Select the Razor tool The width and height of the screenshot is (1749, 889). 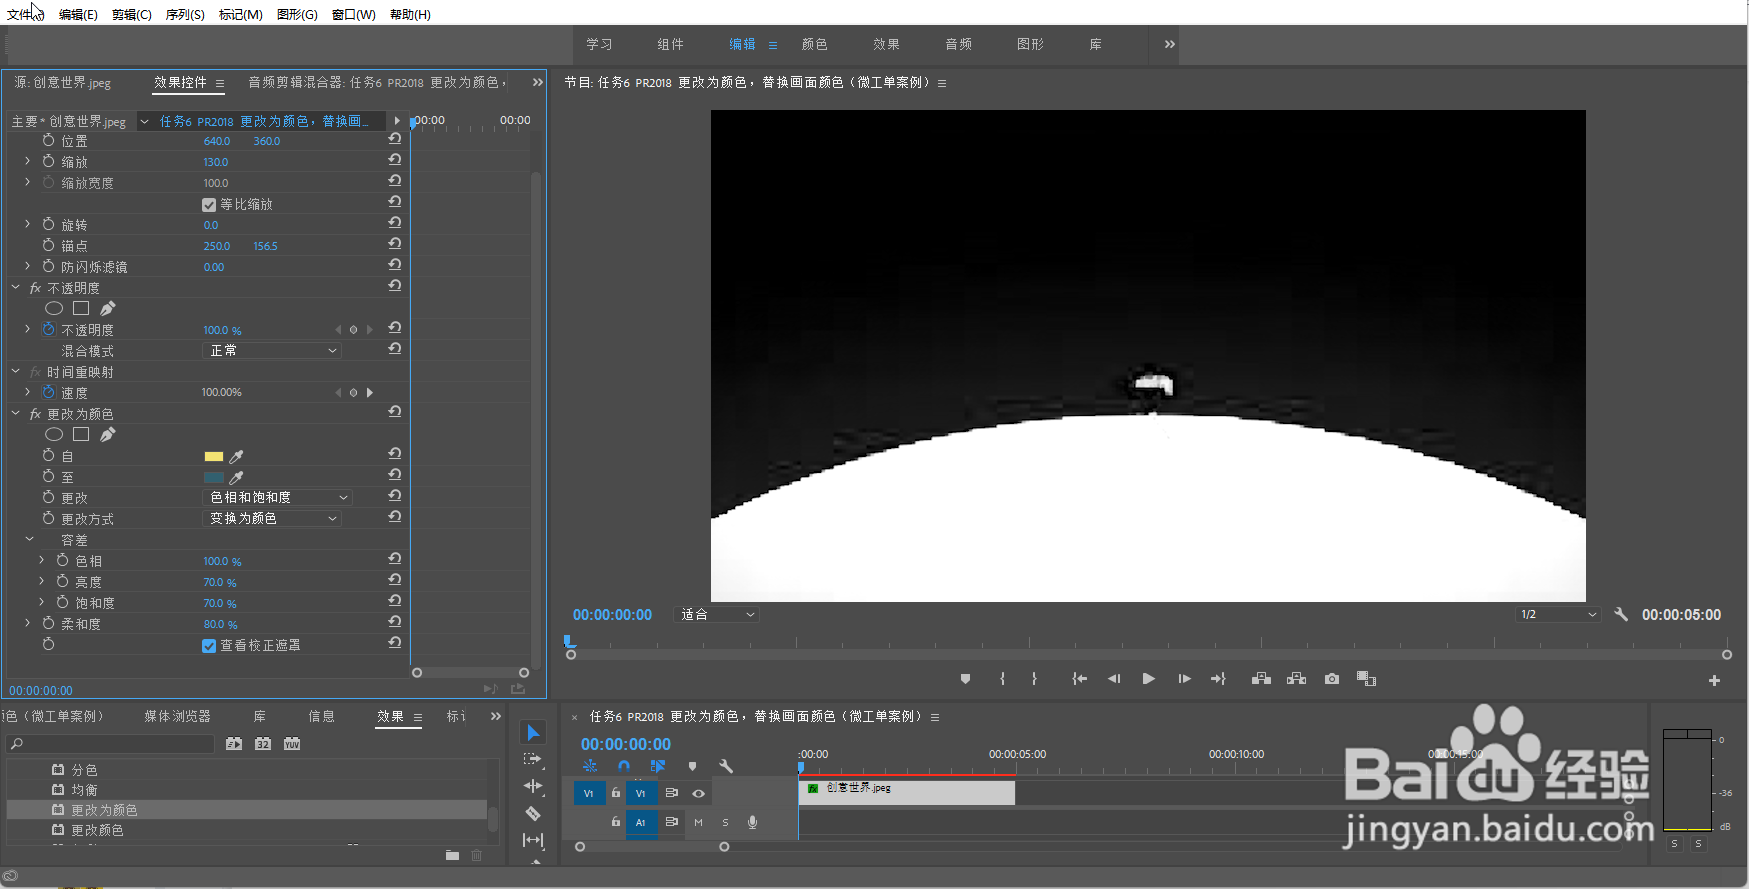click(533, 814)
